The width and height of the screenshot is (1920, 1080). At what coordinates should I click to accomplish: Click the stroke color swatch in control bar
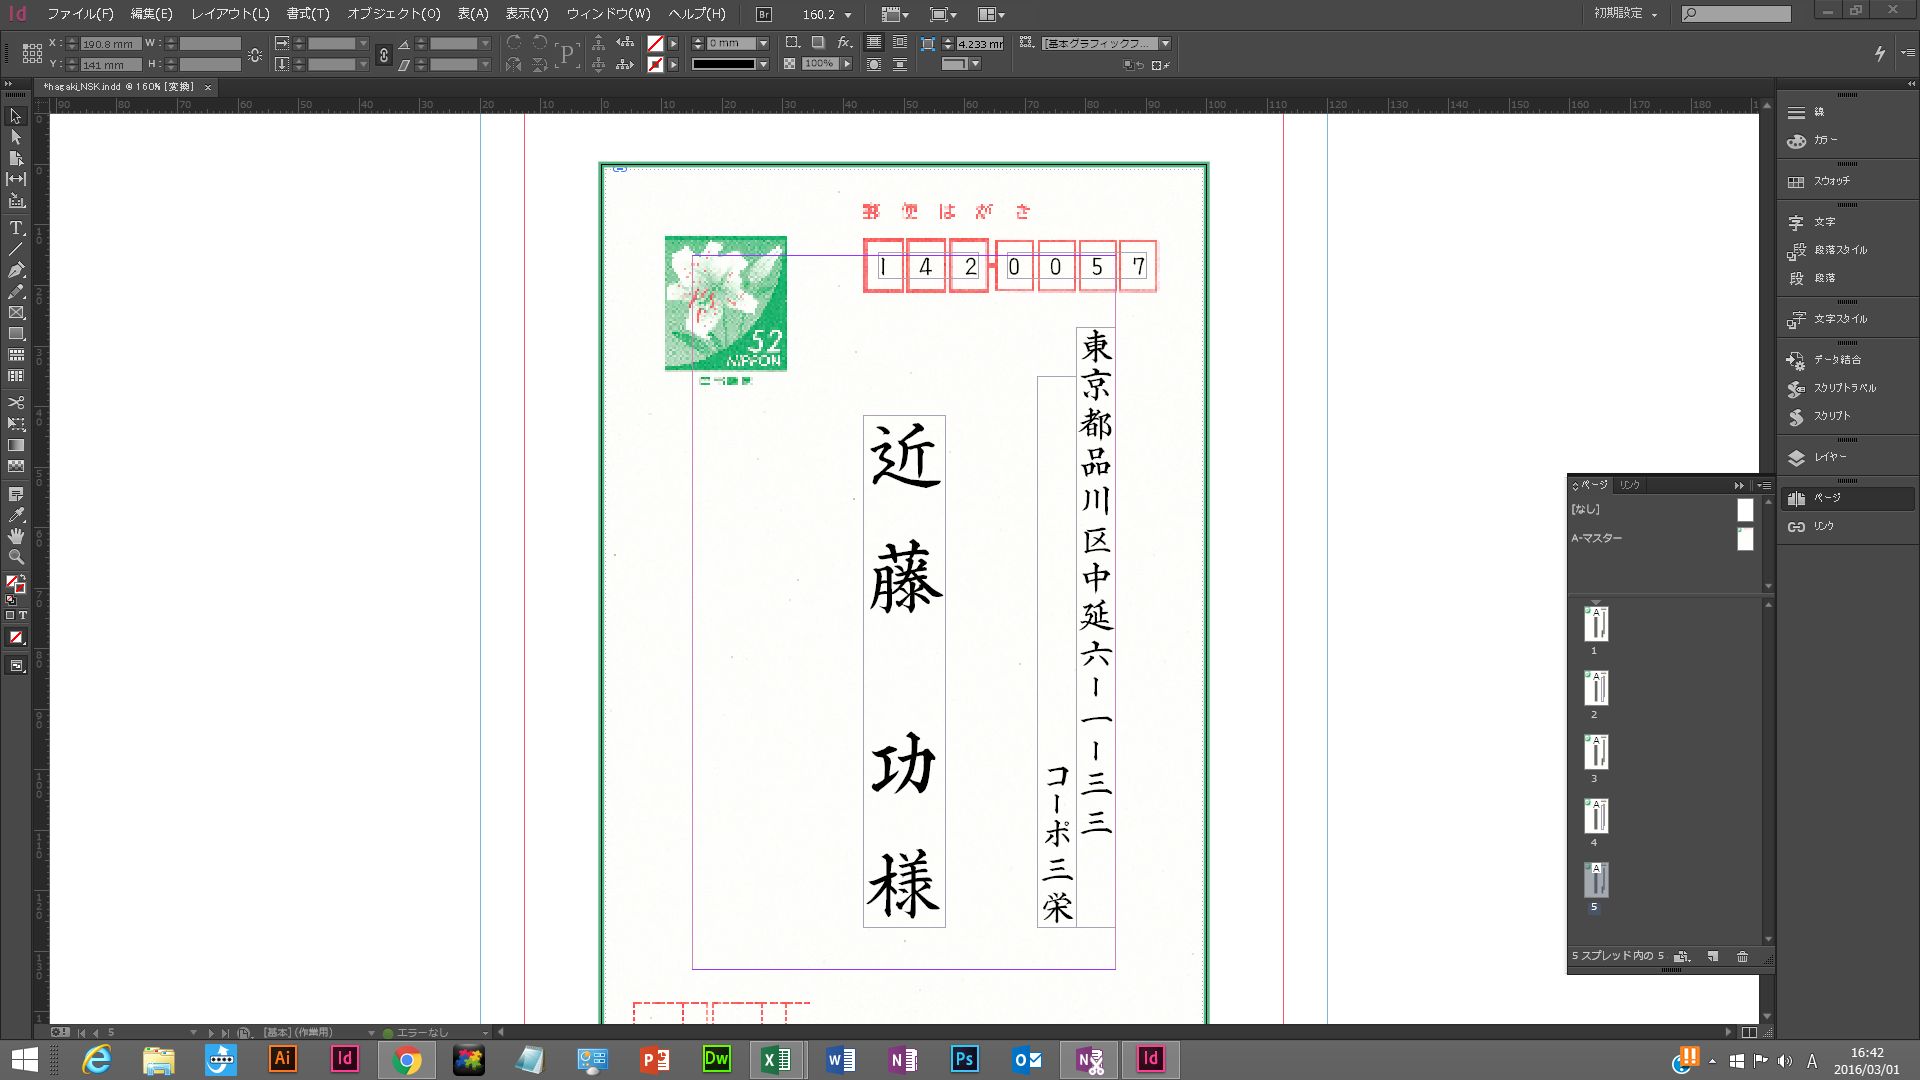point(655,64)
